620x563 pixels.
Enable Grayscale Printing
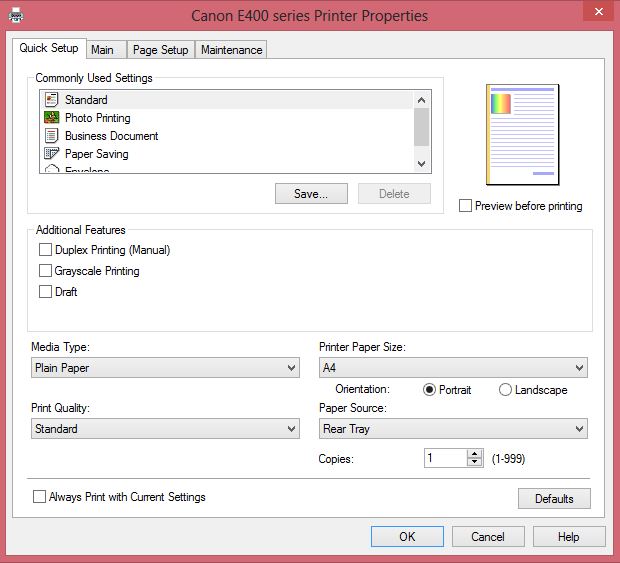click(x=45, y=271)
